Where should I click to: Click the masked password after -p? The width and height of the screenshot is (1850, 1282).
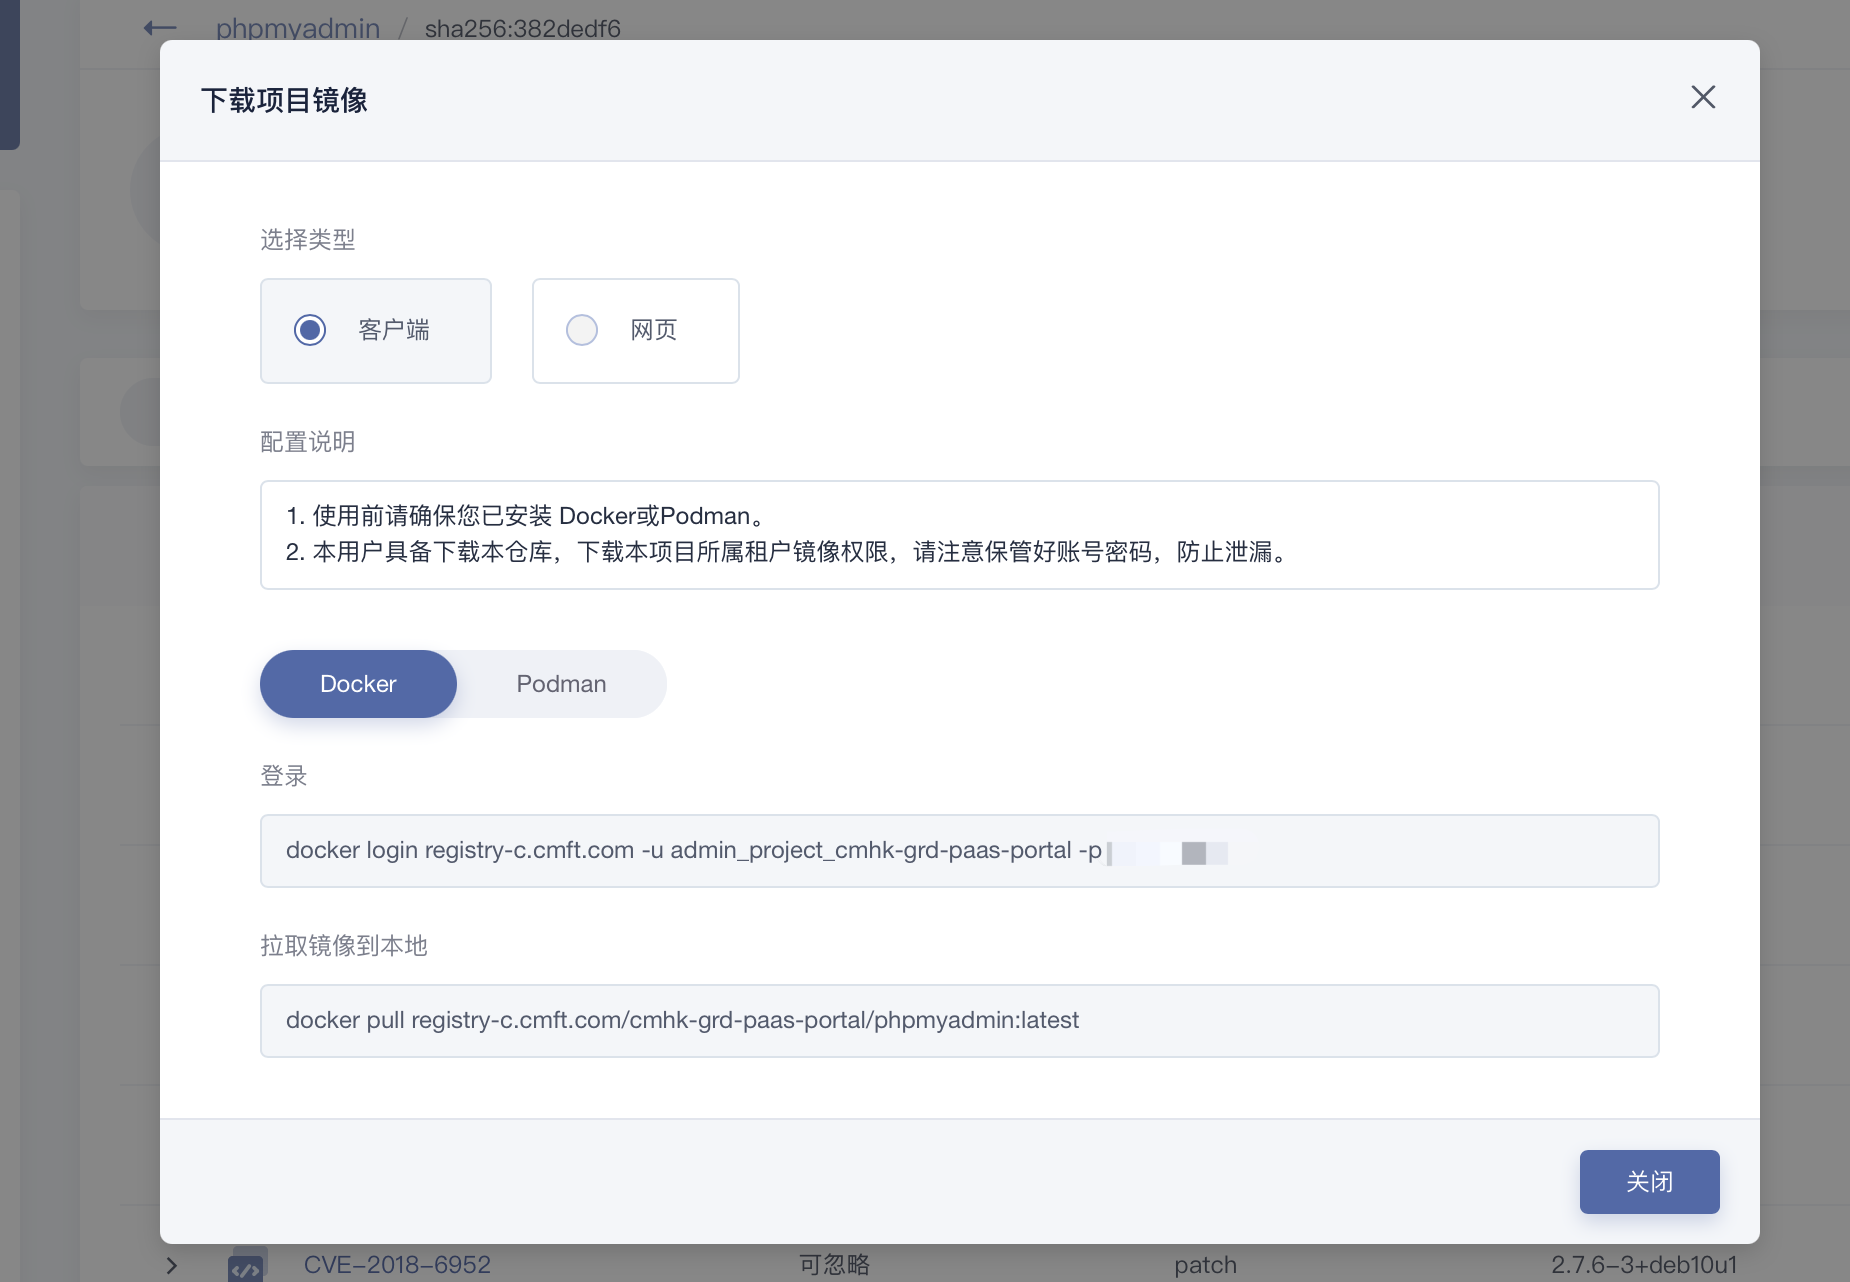[x=1168, y=853]
